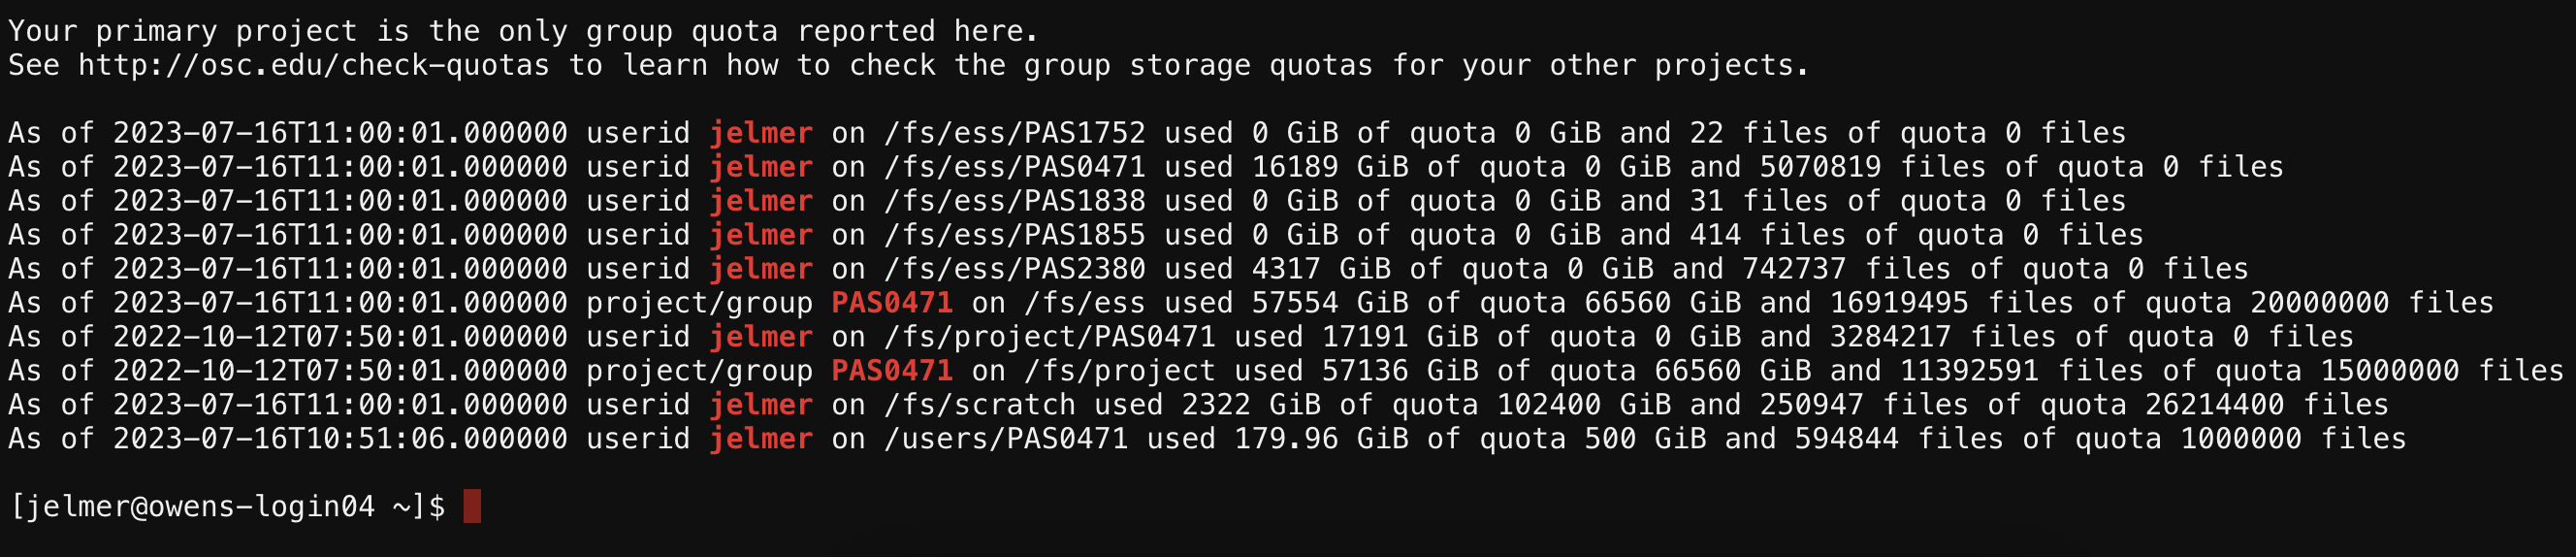Click the red jelmer on /fs/scratch line

(x=761, y=405)
